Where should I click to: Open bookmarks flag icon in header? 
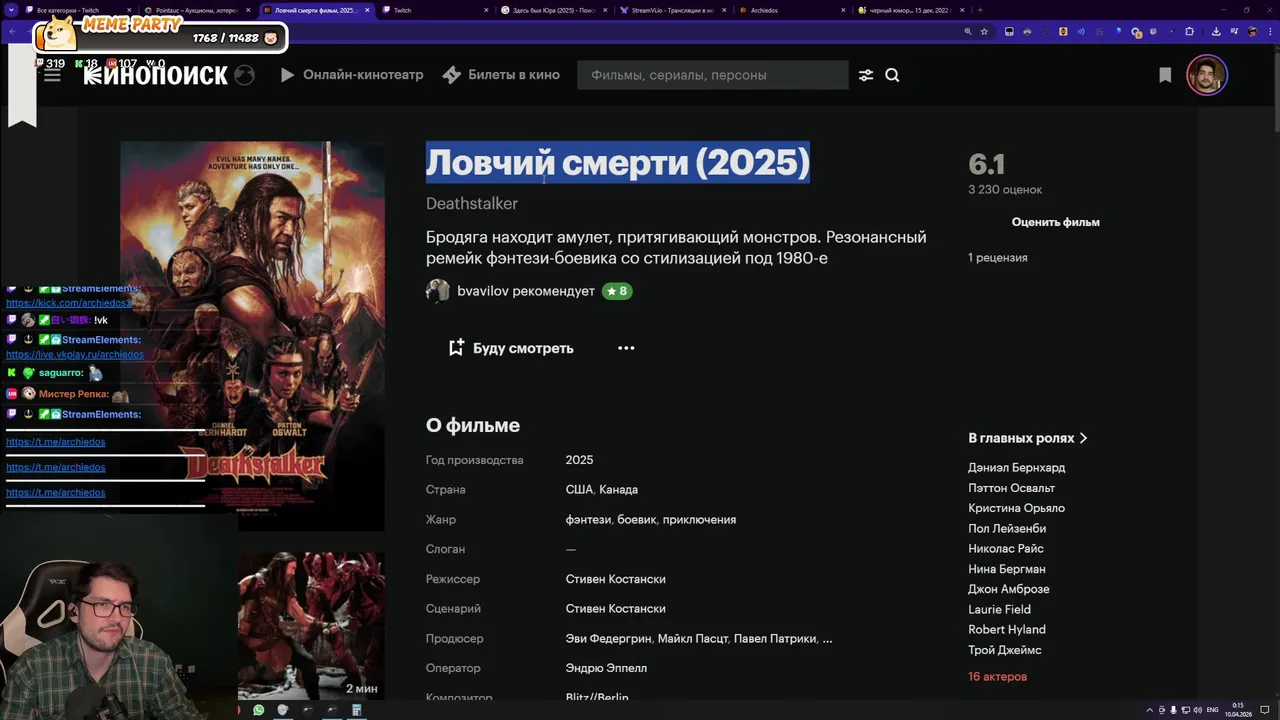click(1165, 75)
